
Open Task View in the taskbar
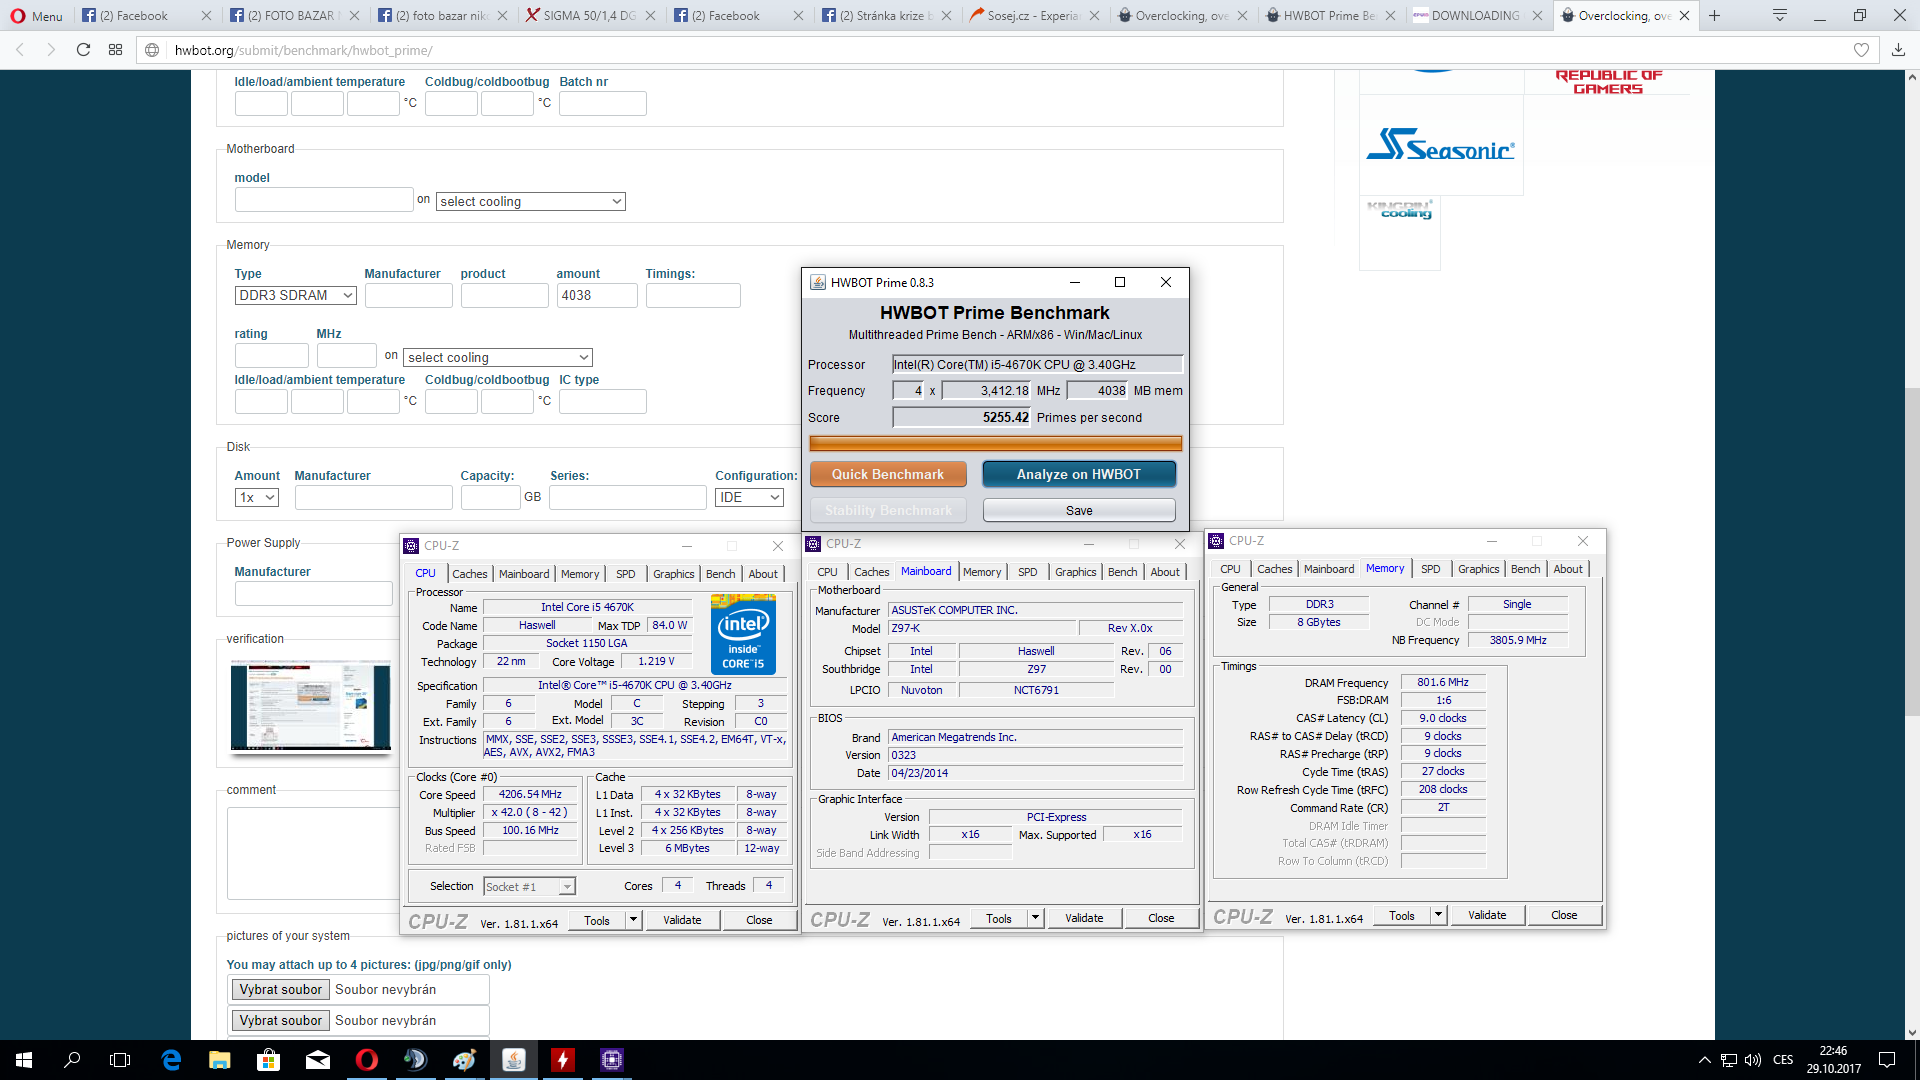(120, 1060)
